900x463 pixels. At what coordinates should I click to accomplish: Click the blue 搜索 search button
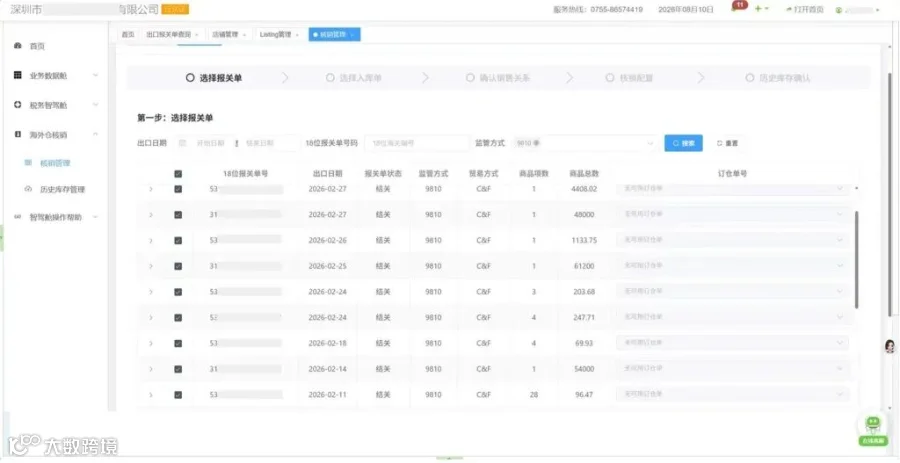tap(683, 143)
